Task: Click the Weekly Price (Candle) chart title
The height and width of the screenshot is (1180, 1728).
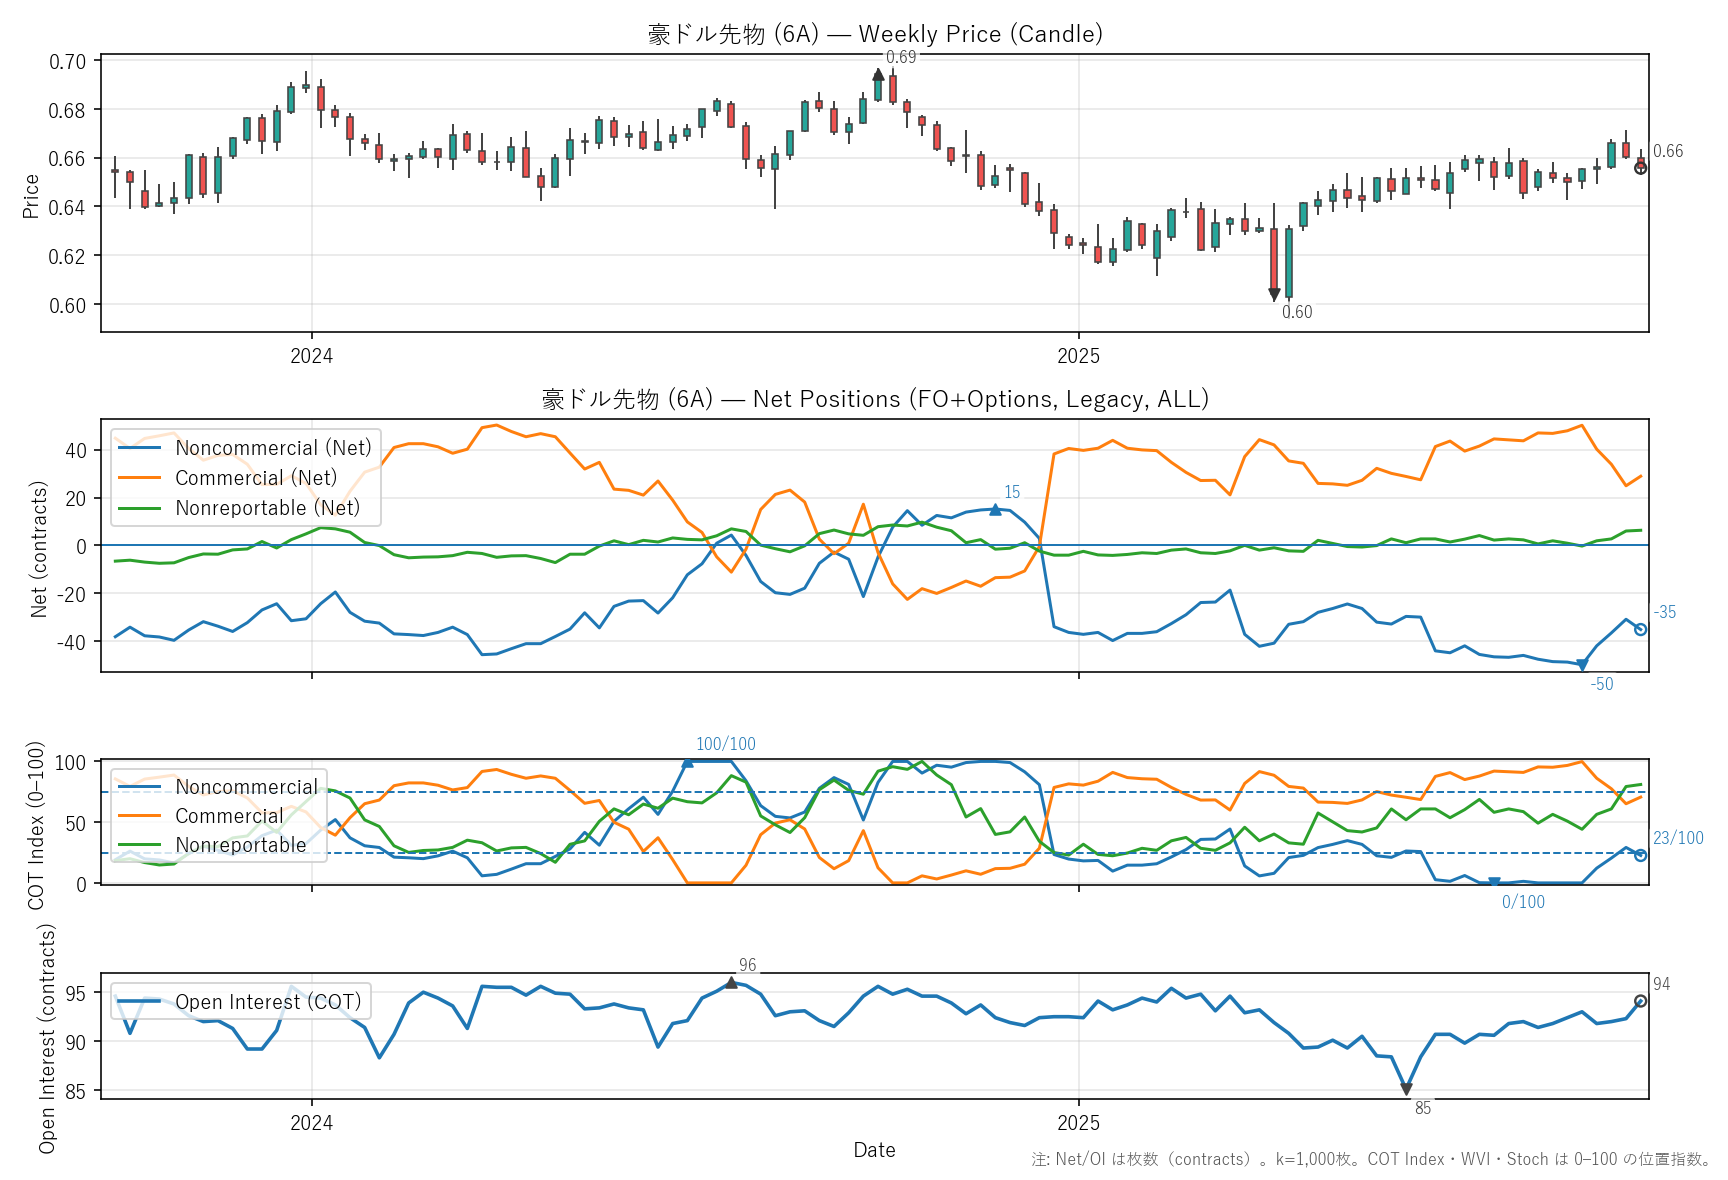Action: point(875,34)
